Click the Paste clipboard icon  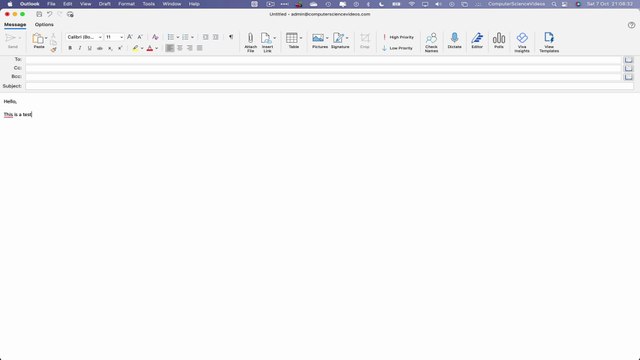coord(38,39)
